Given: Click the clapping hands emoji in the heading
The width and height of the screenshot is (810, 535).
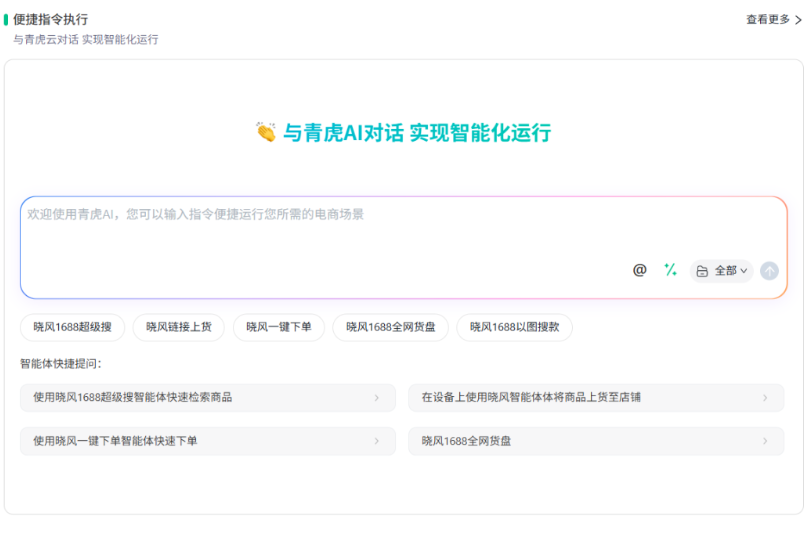Looking at the screenshot, I should pos(266,133).
